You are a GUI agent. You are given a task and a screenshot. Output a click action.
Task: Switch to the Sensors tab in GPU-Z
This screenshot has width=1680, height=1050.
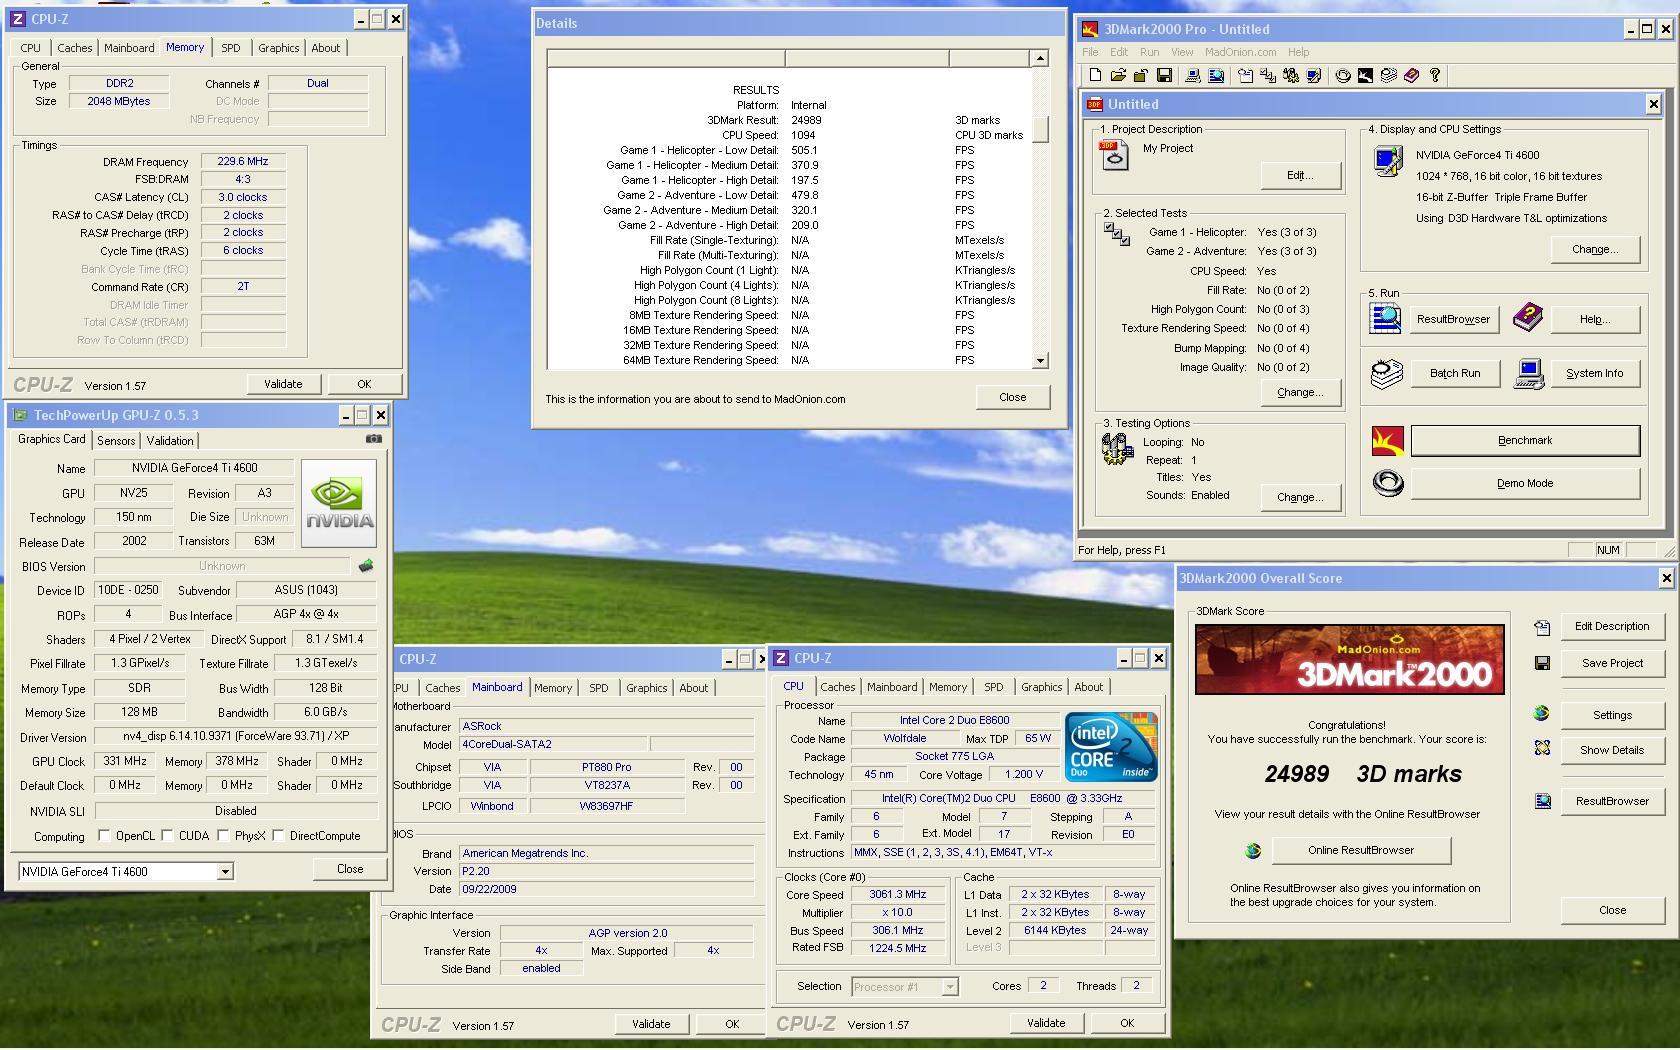pyautogui.click(x=116, y=441)
